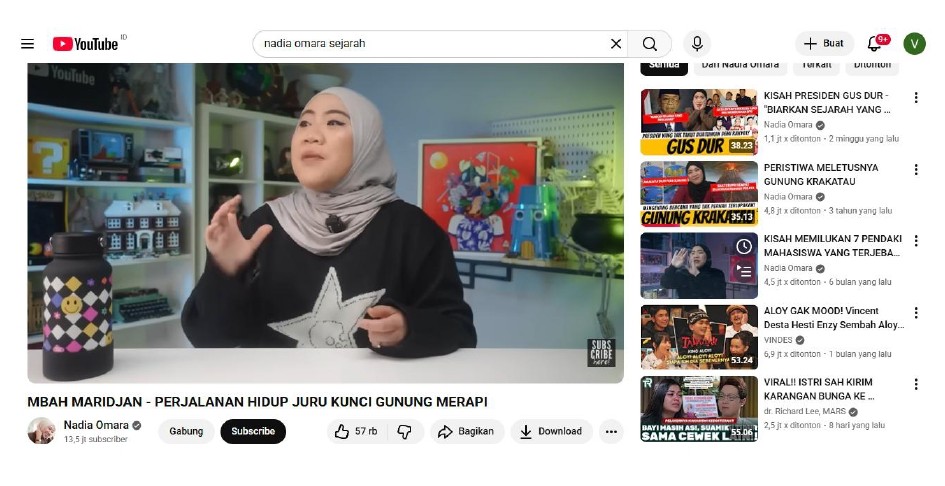This screenshot has height=486, width=945.
Task: Open title ALOY GAK MOOD! Vincent
Action: coord(834,318)
